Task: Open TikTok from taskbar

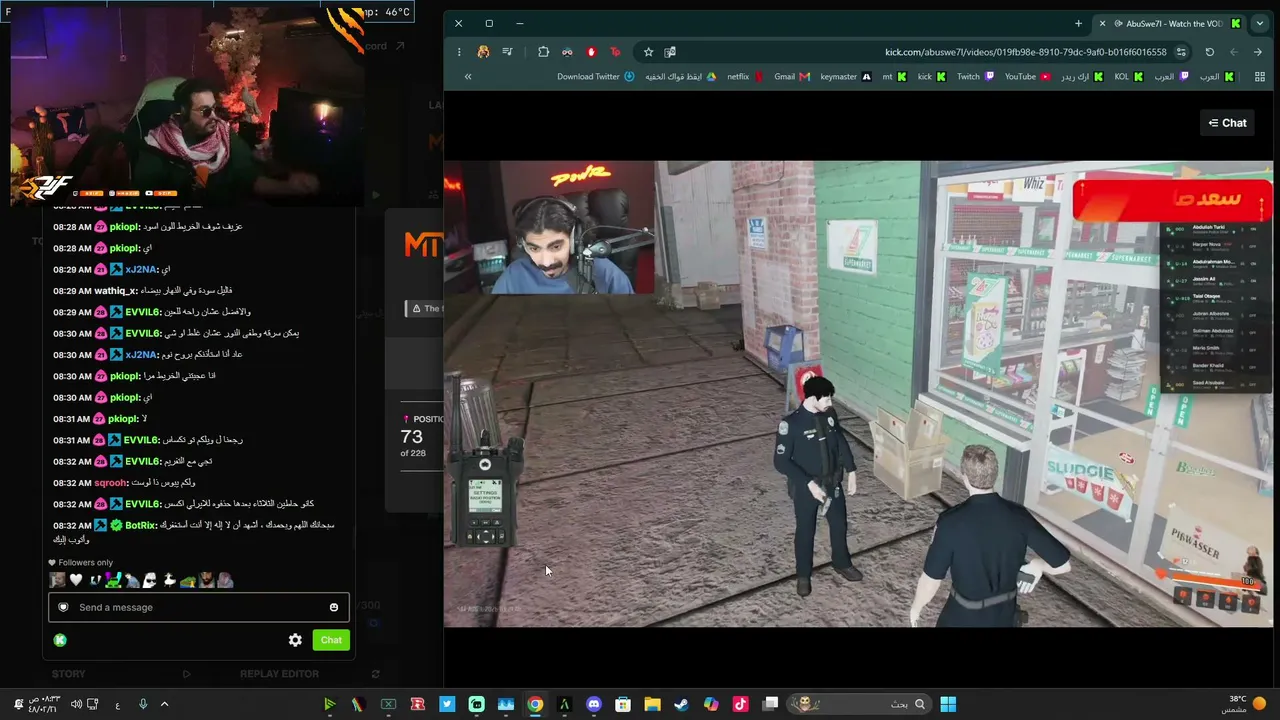Action: tap(740, 704)
